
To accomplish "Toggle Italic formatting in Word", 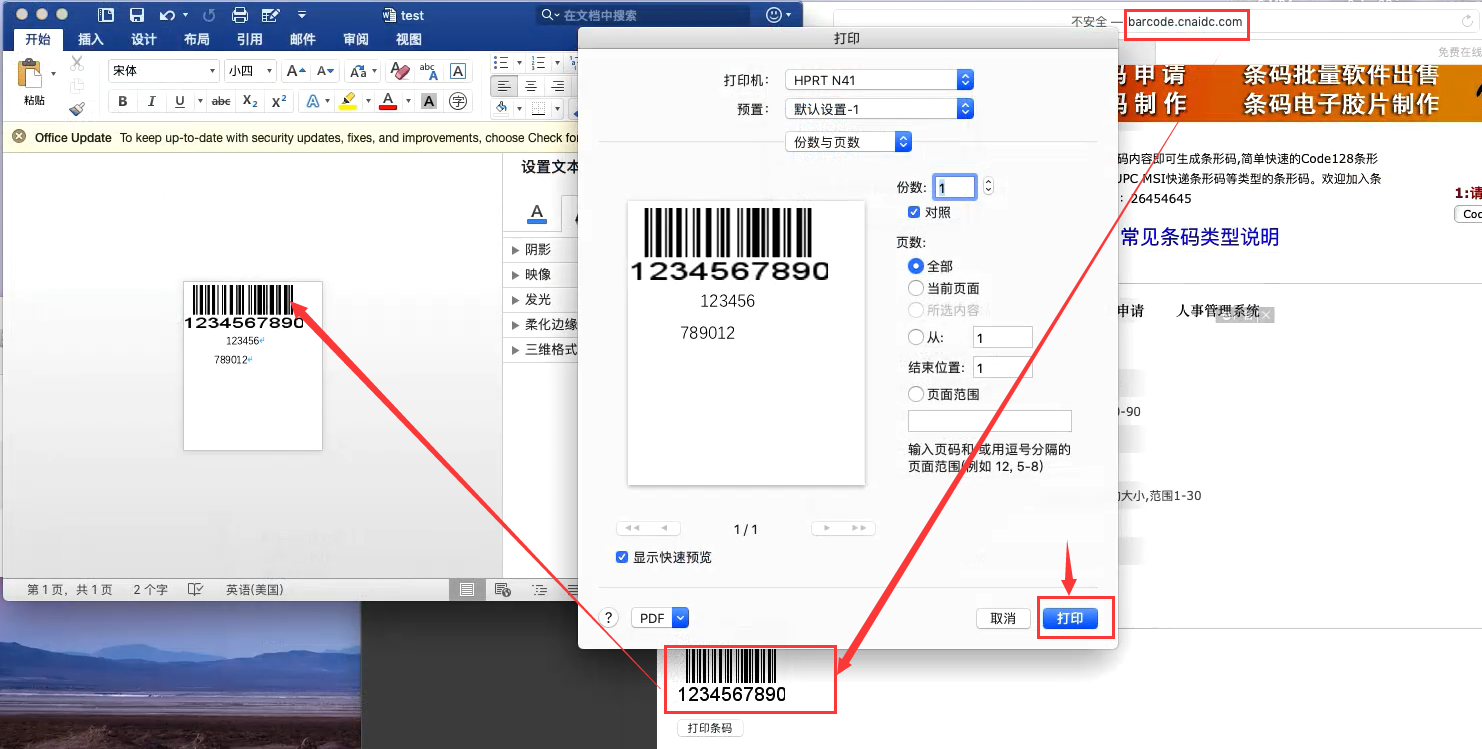I will (152, 101).
